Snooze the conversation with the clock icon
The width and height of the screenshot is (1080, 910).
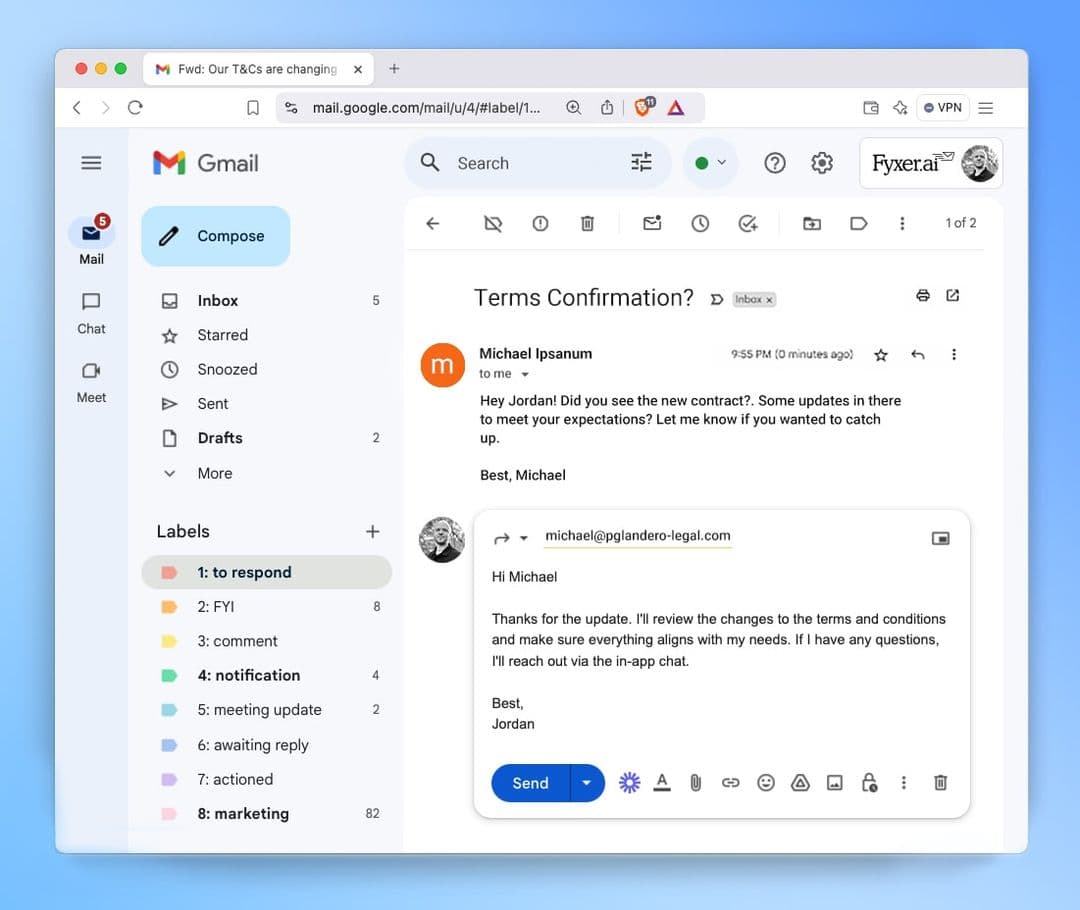(700, 223)
